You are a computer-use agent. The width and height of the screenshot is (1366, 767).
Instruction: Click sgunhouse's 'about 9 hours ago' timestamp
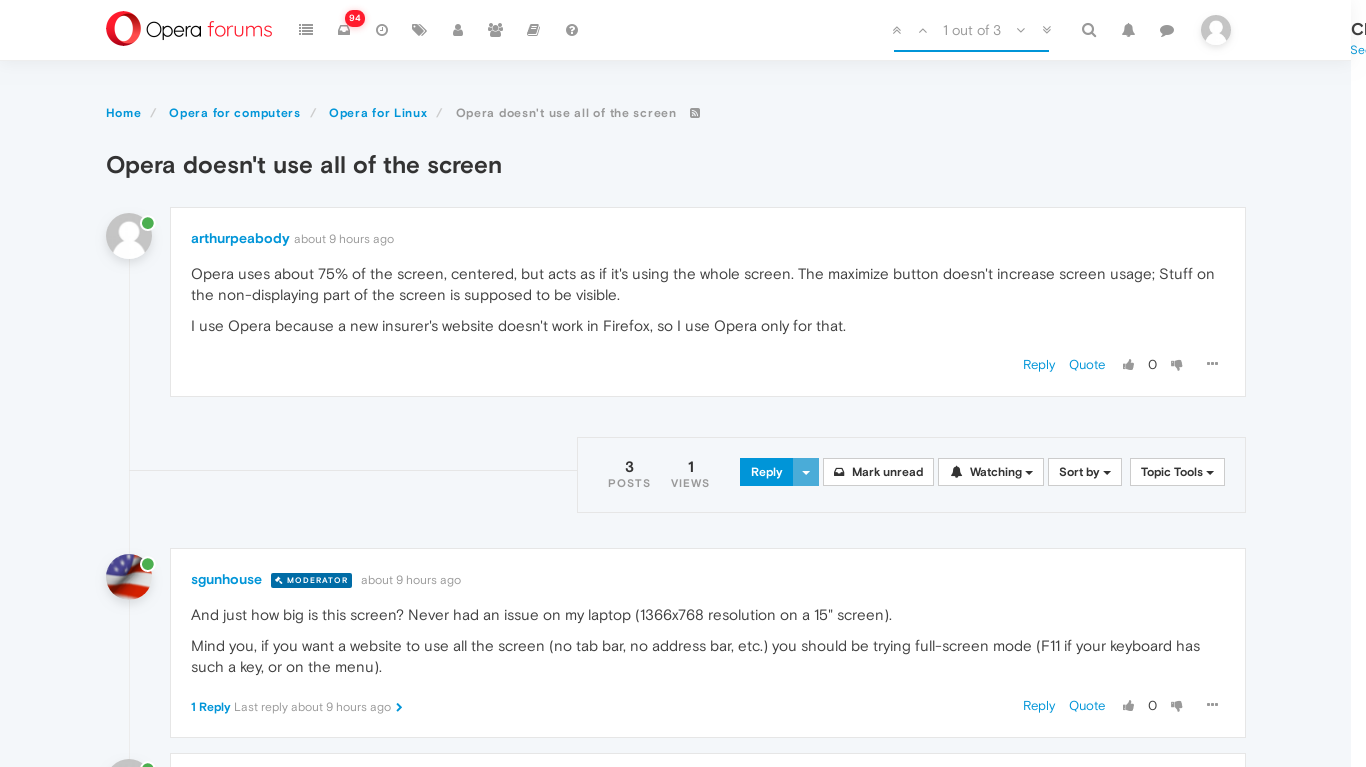tap(411, 580)
